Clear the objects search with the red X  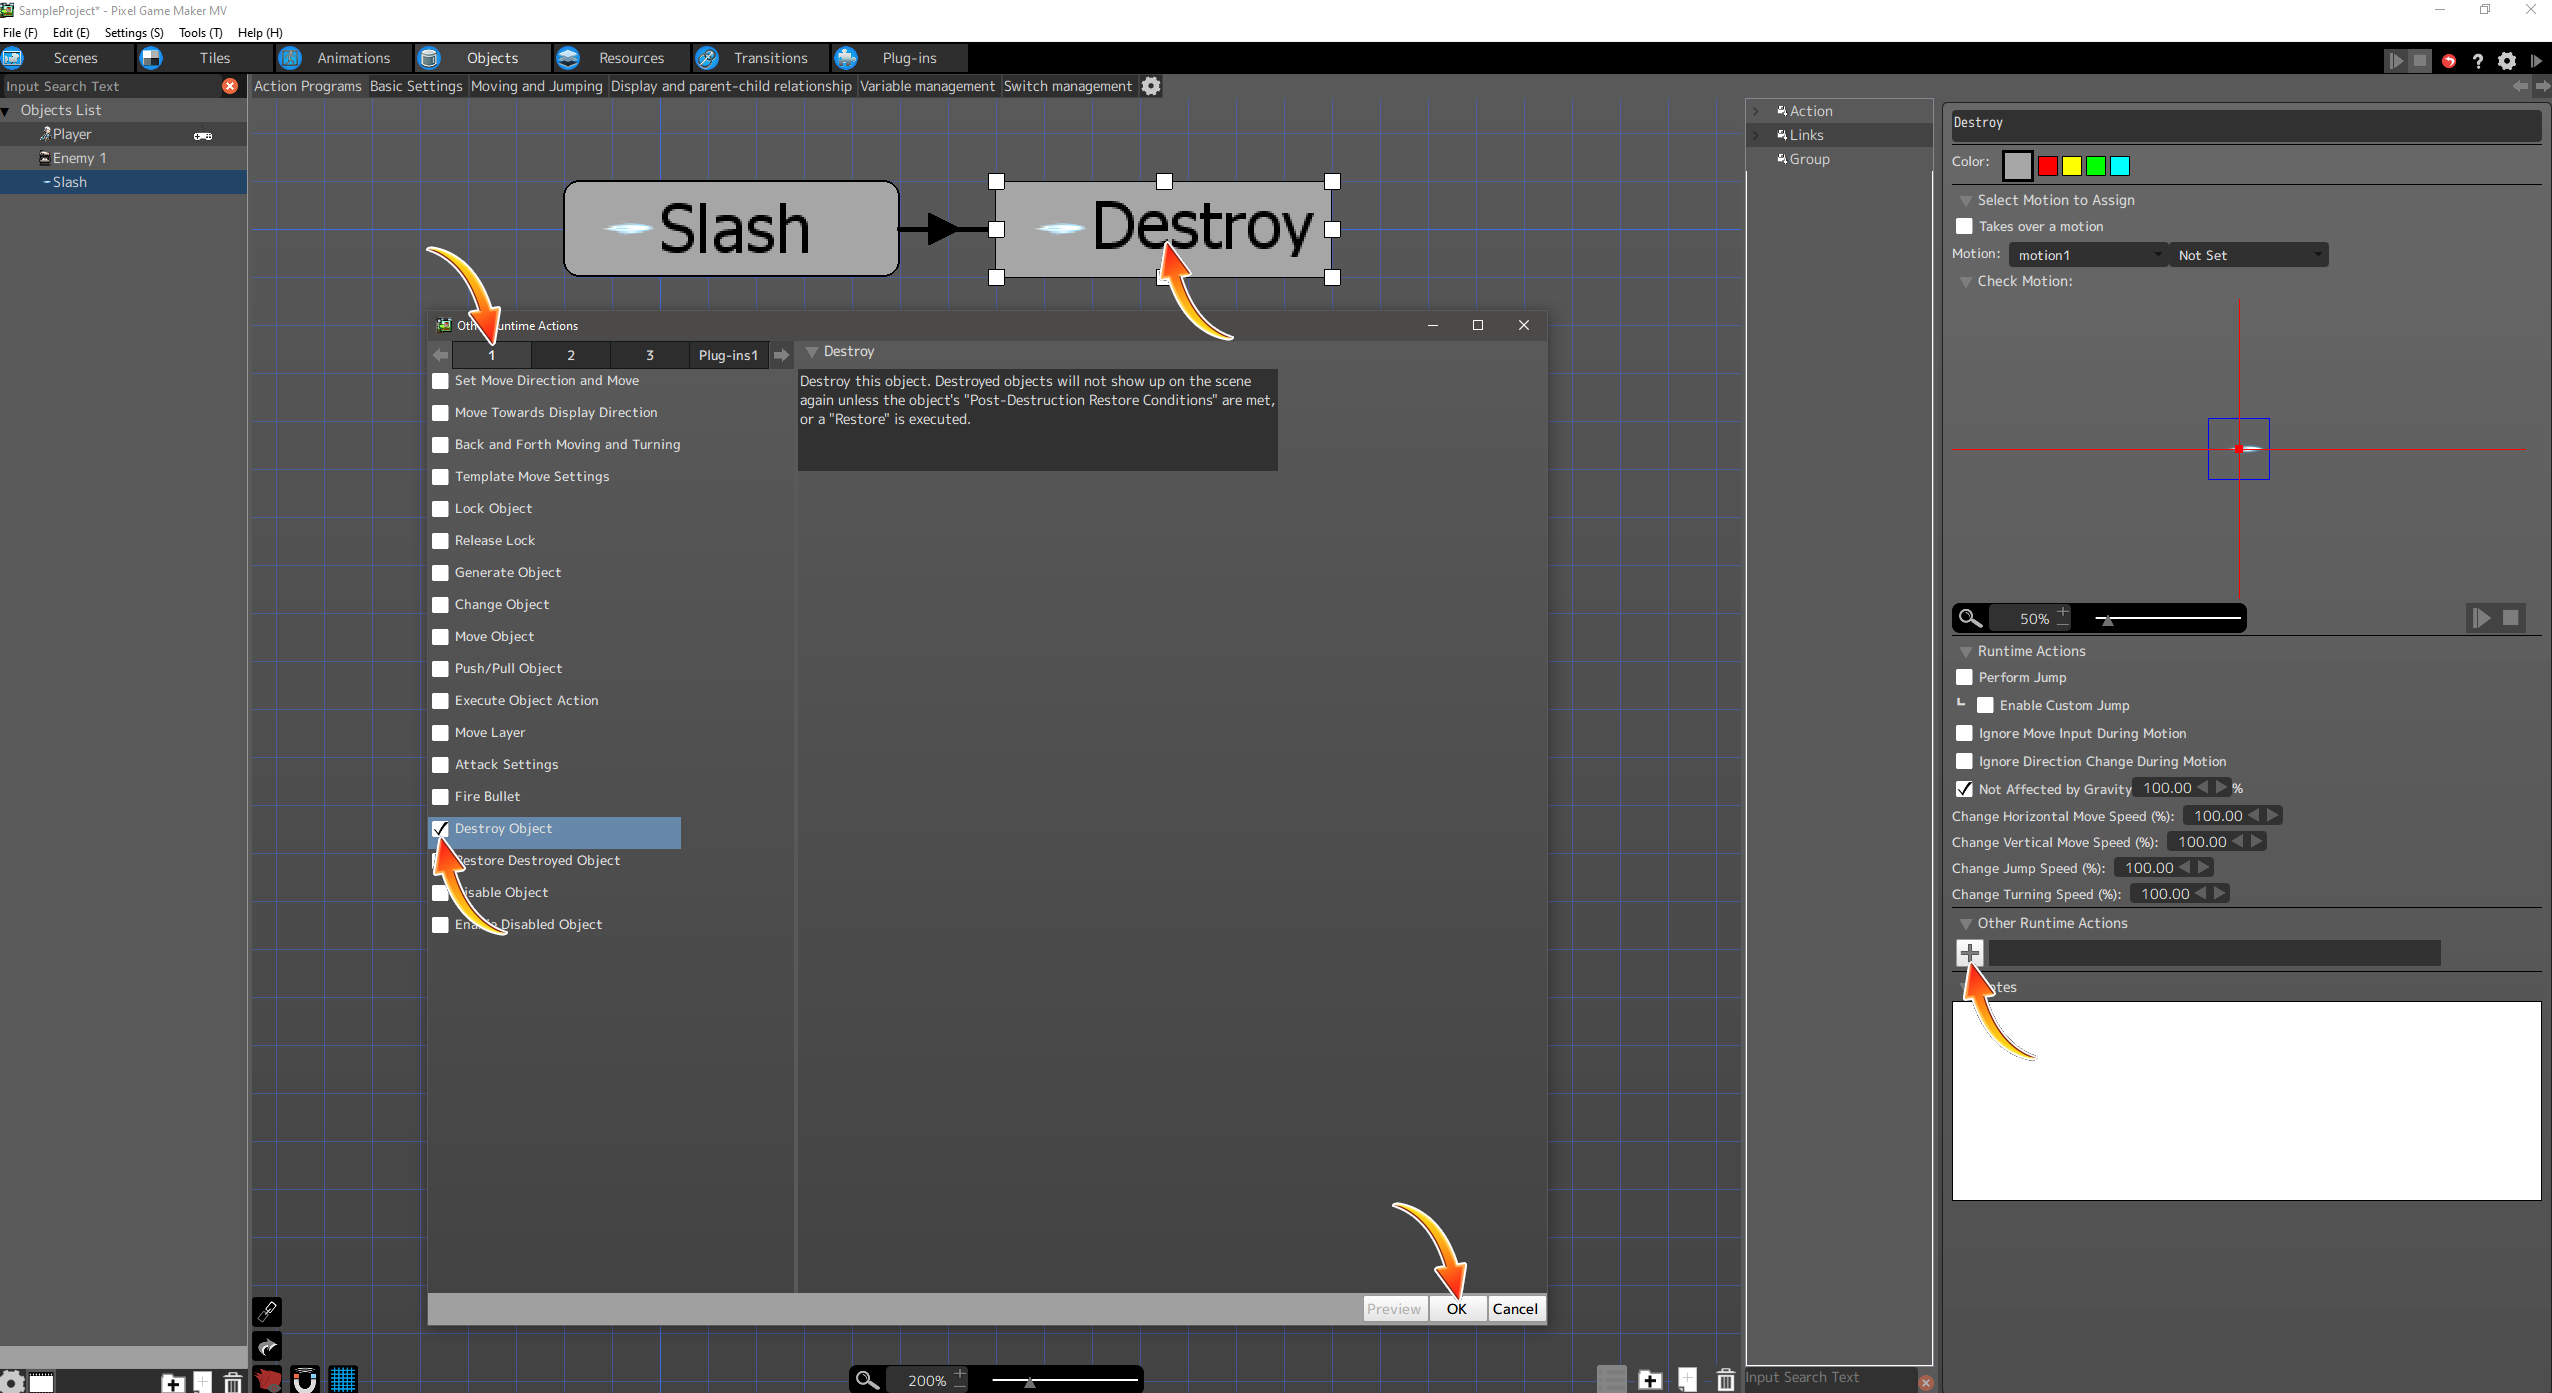(230, 87)
